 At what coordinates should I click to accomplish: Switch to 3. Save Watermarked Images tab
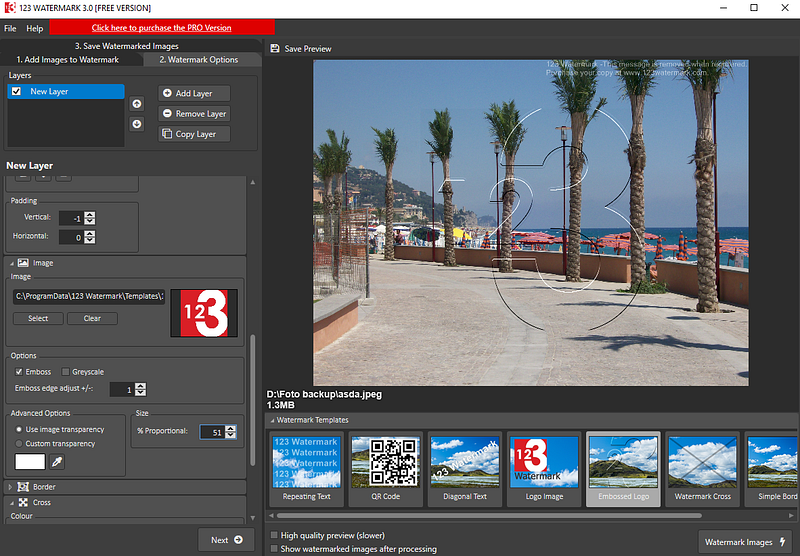pyautogui.click(x=127, y=46)
